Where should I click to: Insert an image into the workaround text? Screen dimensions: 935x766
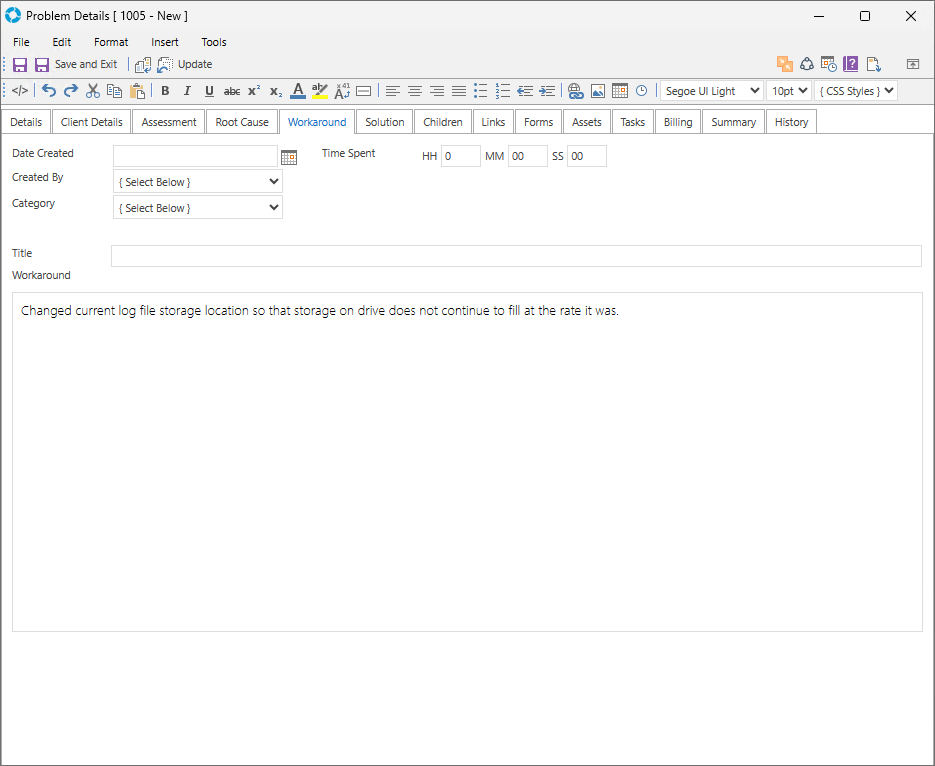tap(598, 91)
